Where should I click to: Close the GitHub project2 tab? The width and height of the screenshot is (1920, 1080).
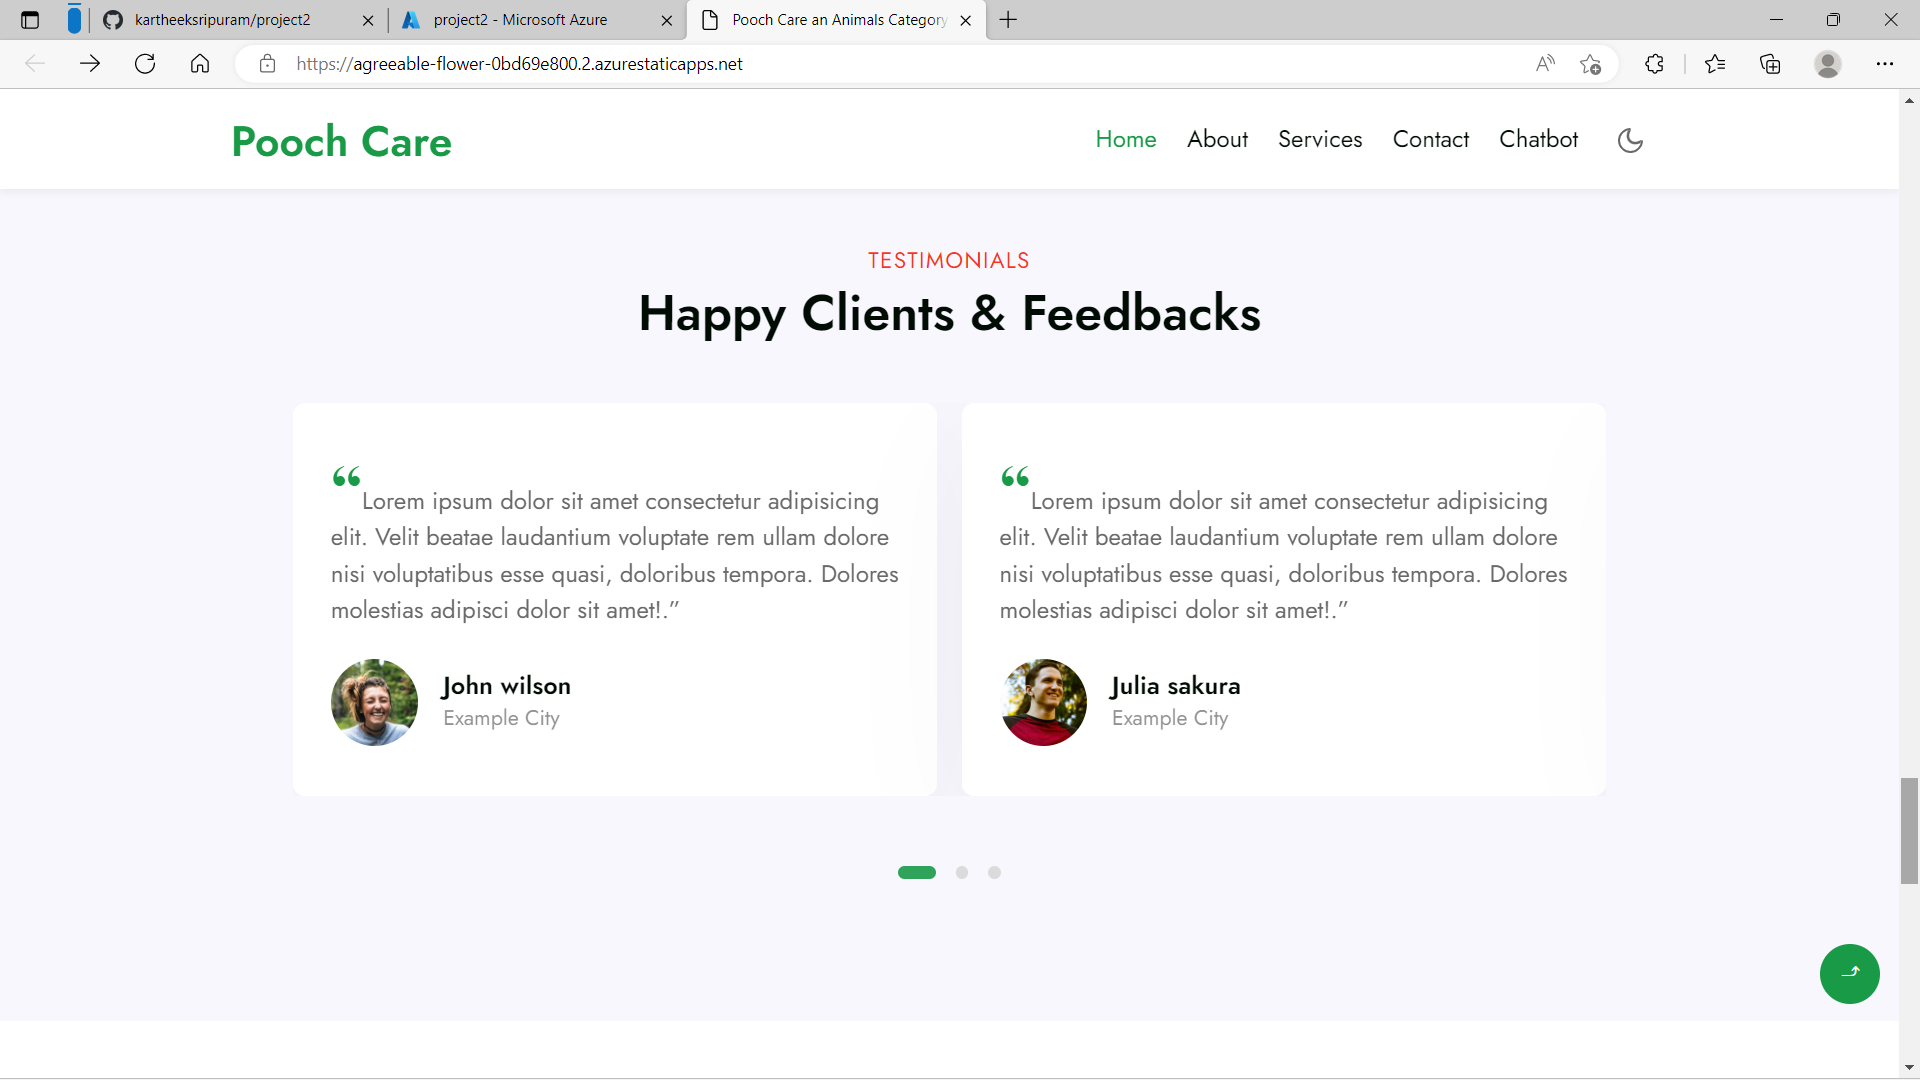tap(368, 20)
